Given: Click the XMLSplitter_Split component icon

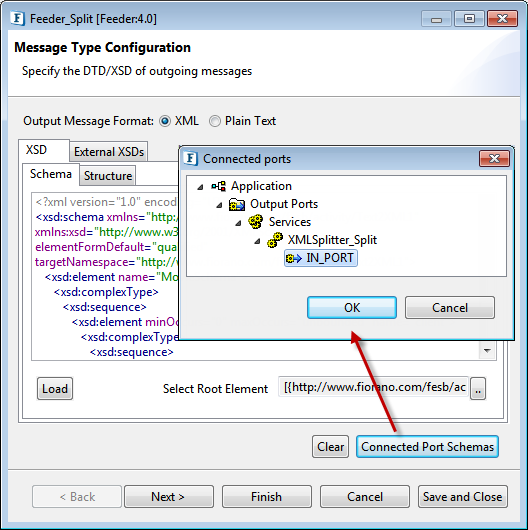Looking at the screenshot, I should [x=275, y=240].
